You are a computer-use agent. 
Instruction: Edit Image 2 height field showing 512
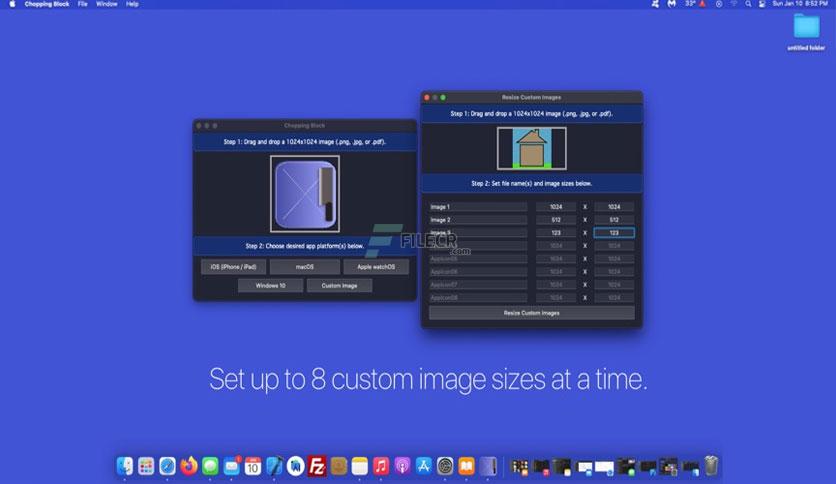coord(614,220)
